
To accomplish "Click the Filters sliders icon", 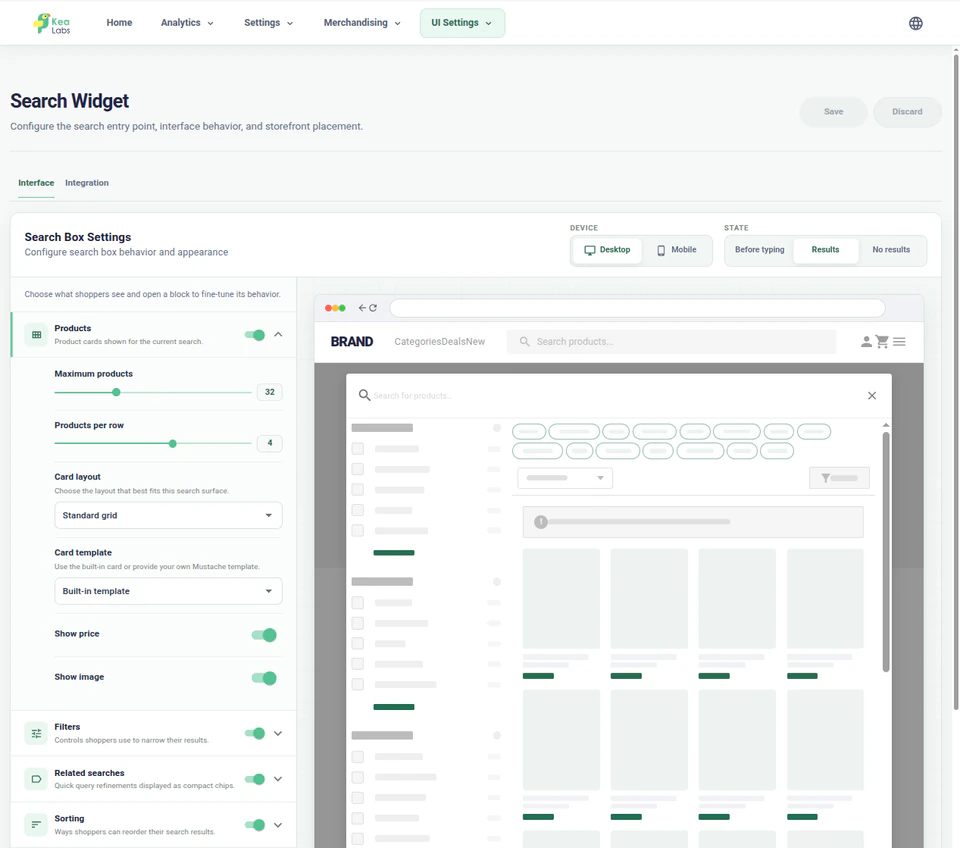I will [36, 733].
